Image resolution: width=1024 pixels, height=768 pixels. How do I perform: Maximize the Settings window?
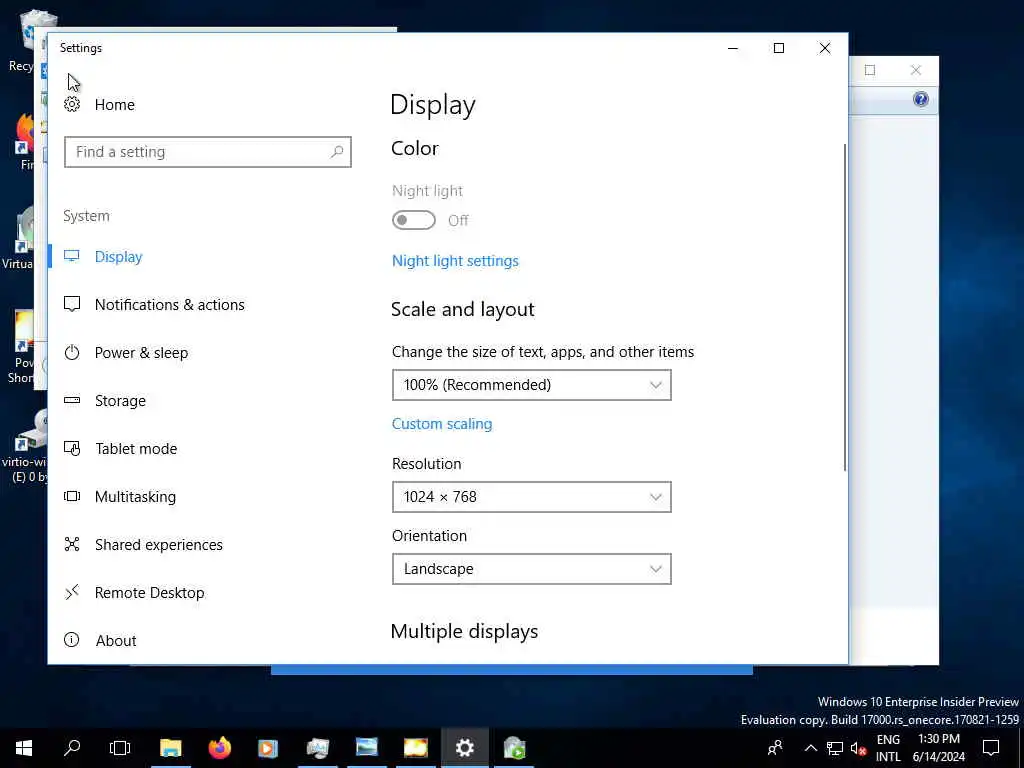(778, 48)
